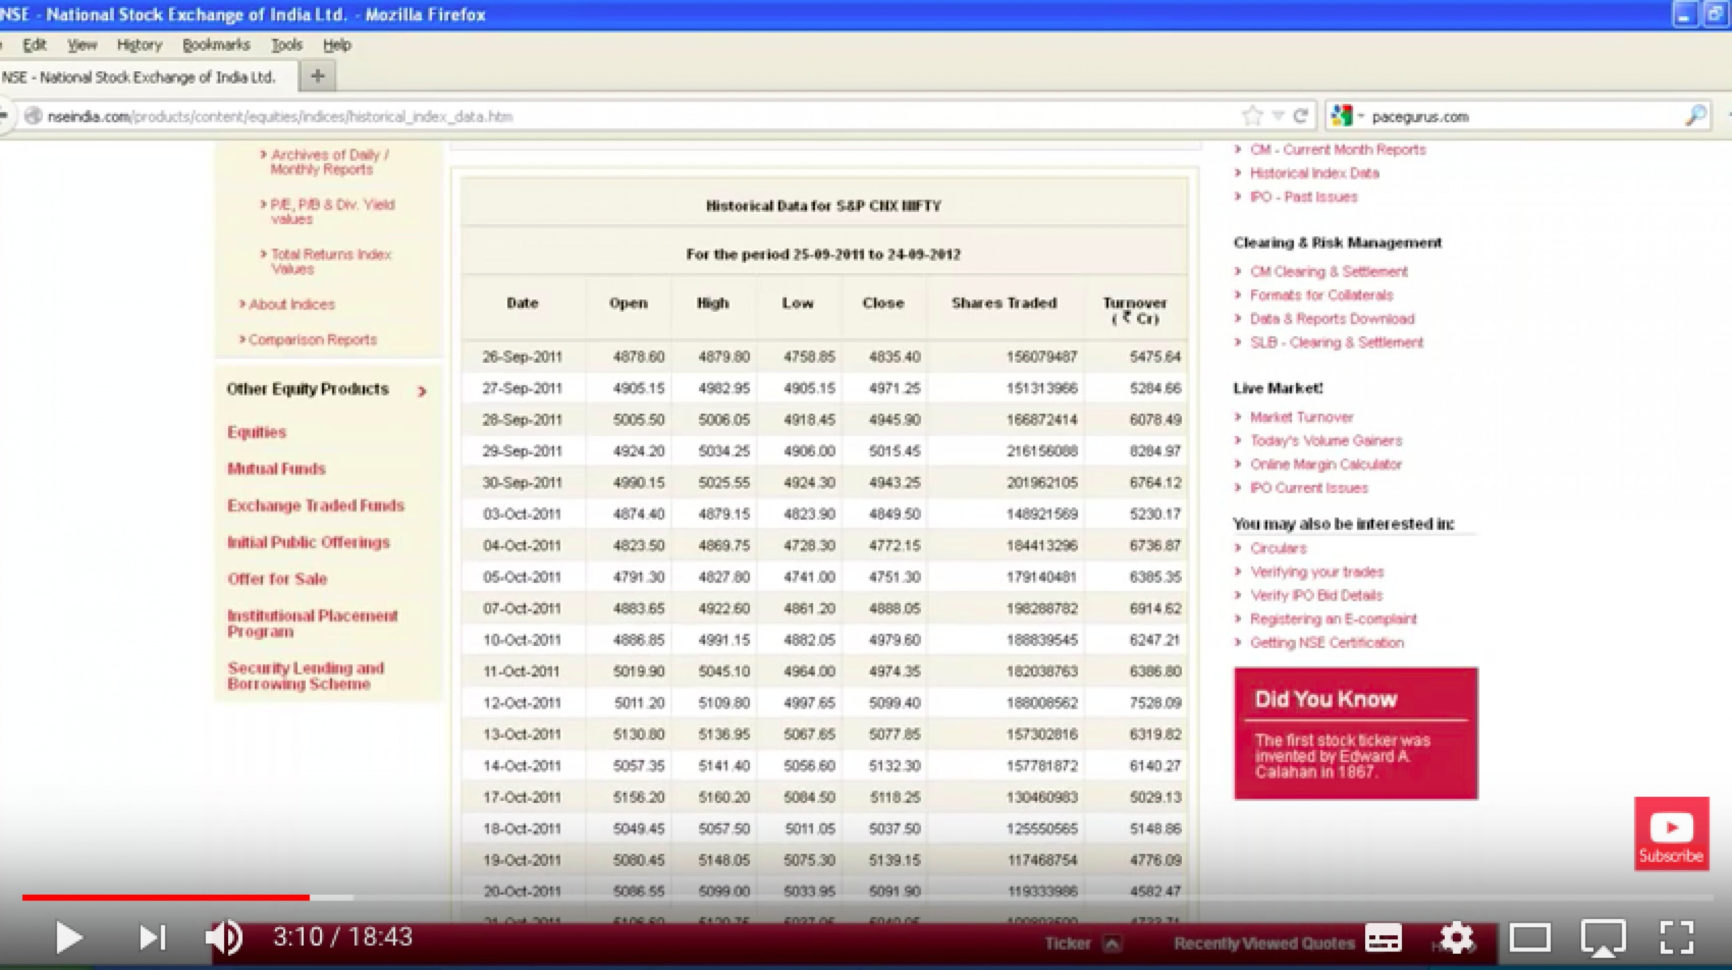Open the video in miniplayer
1732x970 pixels.
pyautogui.click(x=1601, y=938)
